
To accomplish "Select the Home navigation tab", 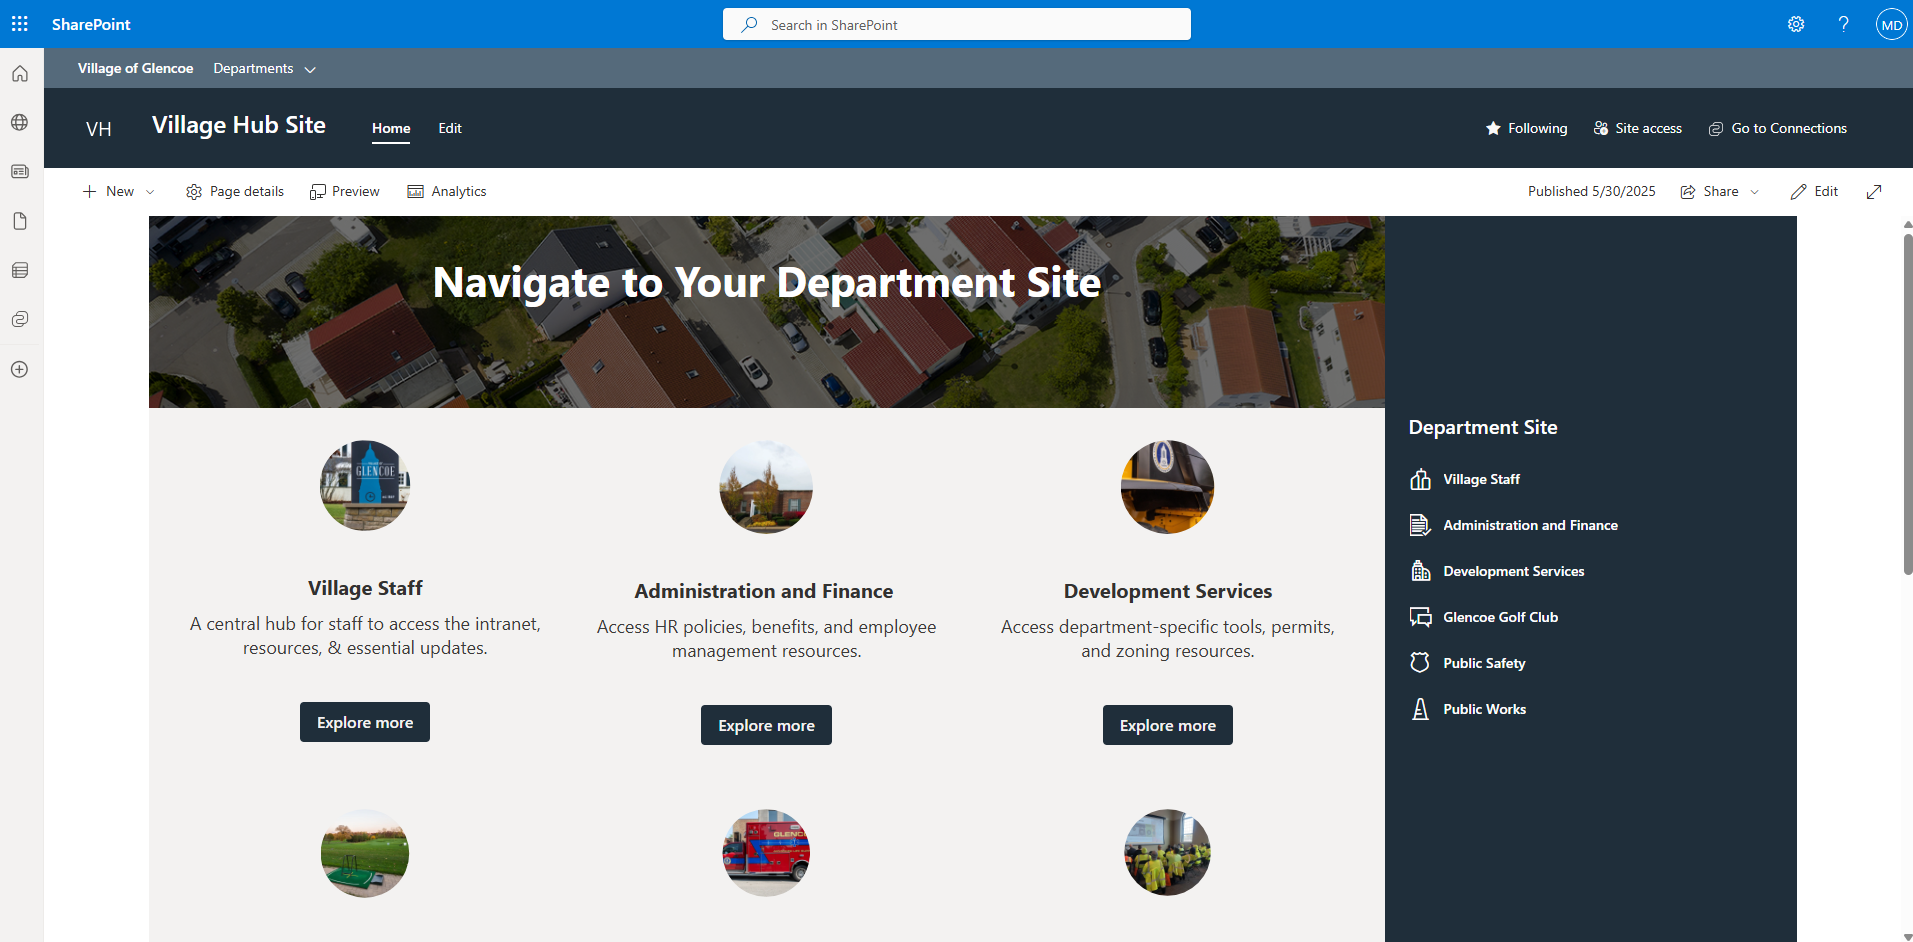I will 391,128.
